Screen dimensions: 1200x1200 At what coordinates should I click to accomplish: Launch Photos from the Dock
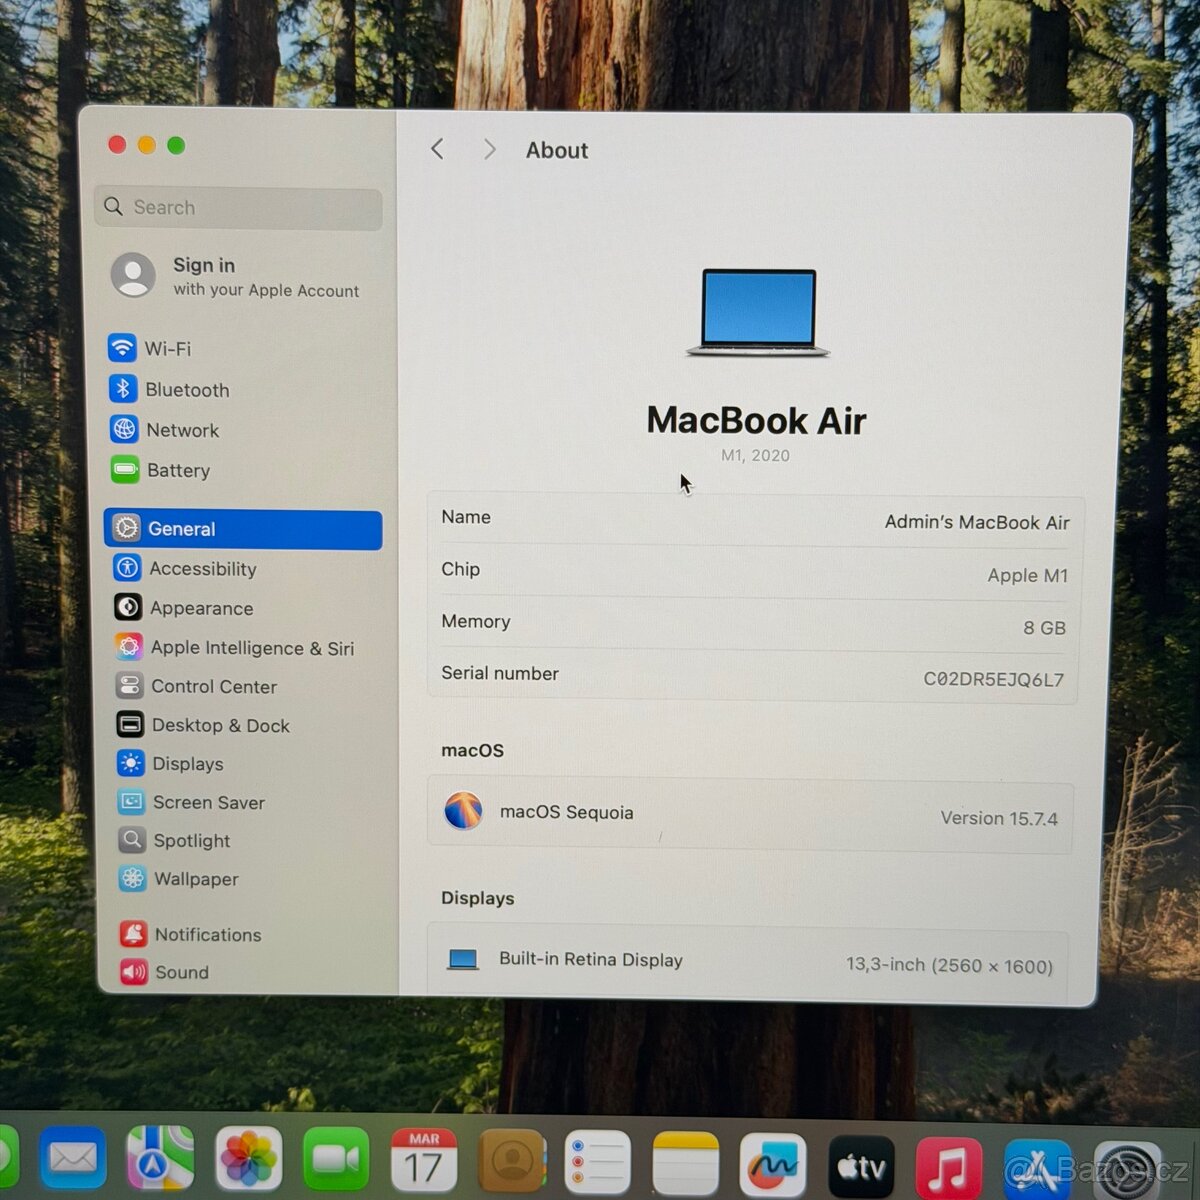point(248,1159)
